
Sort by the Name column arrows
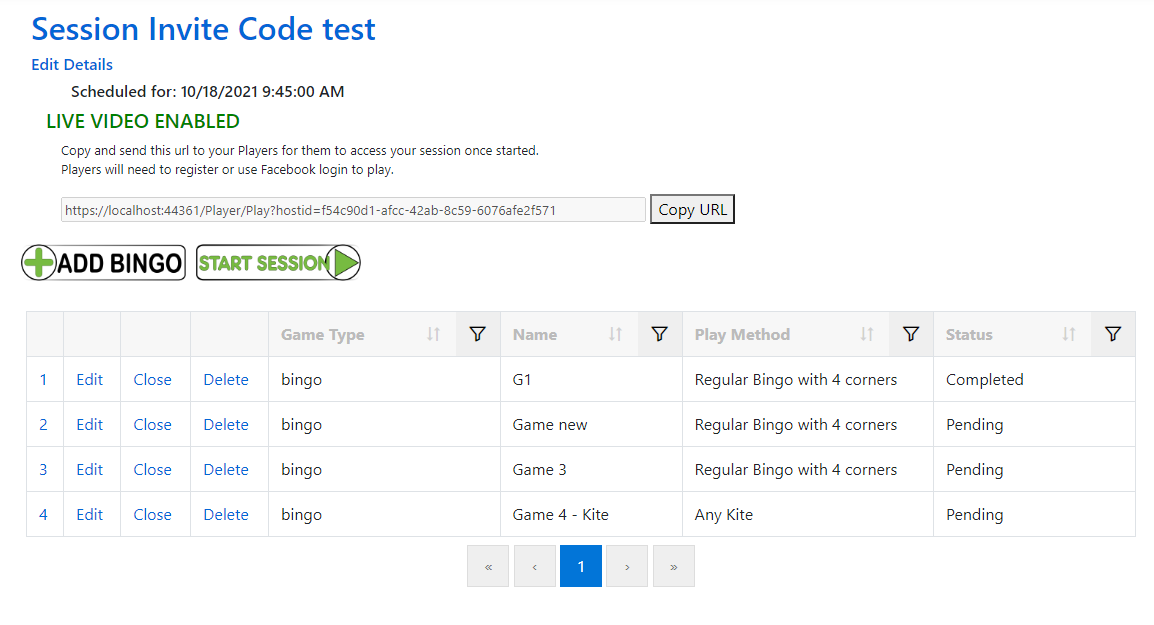[x=615, y=335]
